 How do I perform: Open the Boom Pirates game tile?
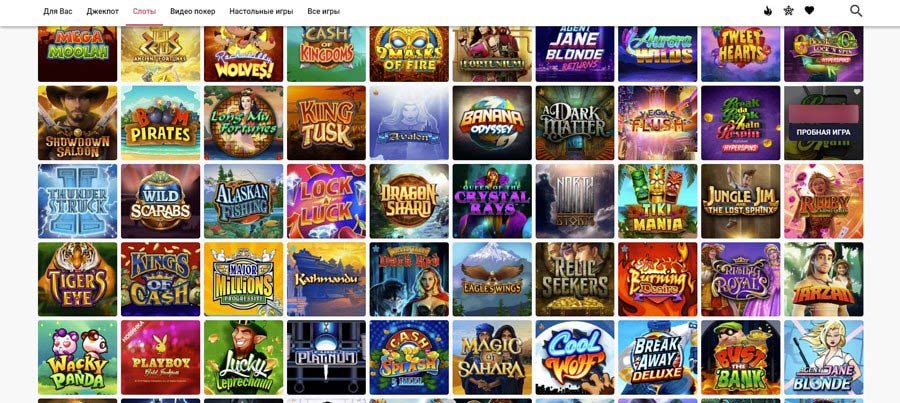tap(161, 123)
